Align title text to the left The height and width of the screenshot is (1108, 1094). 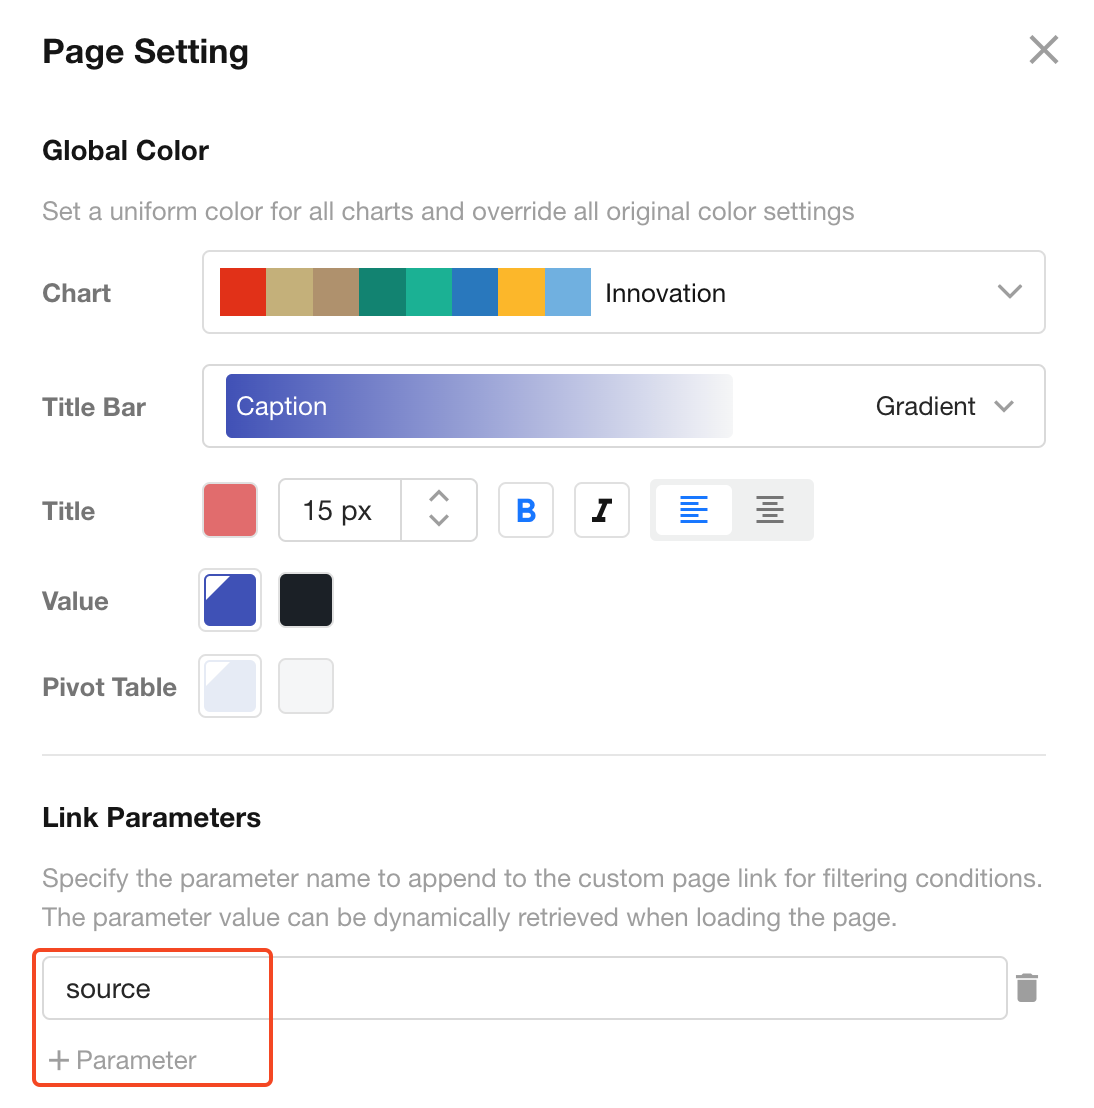click(x=693, y=510)
